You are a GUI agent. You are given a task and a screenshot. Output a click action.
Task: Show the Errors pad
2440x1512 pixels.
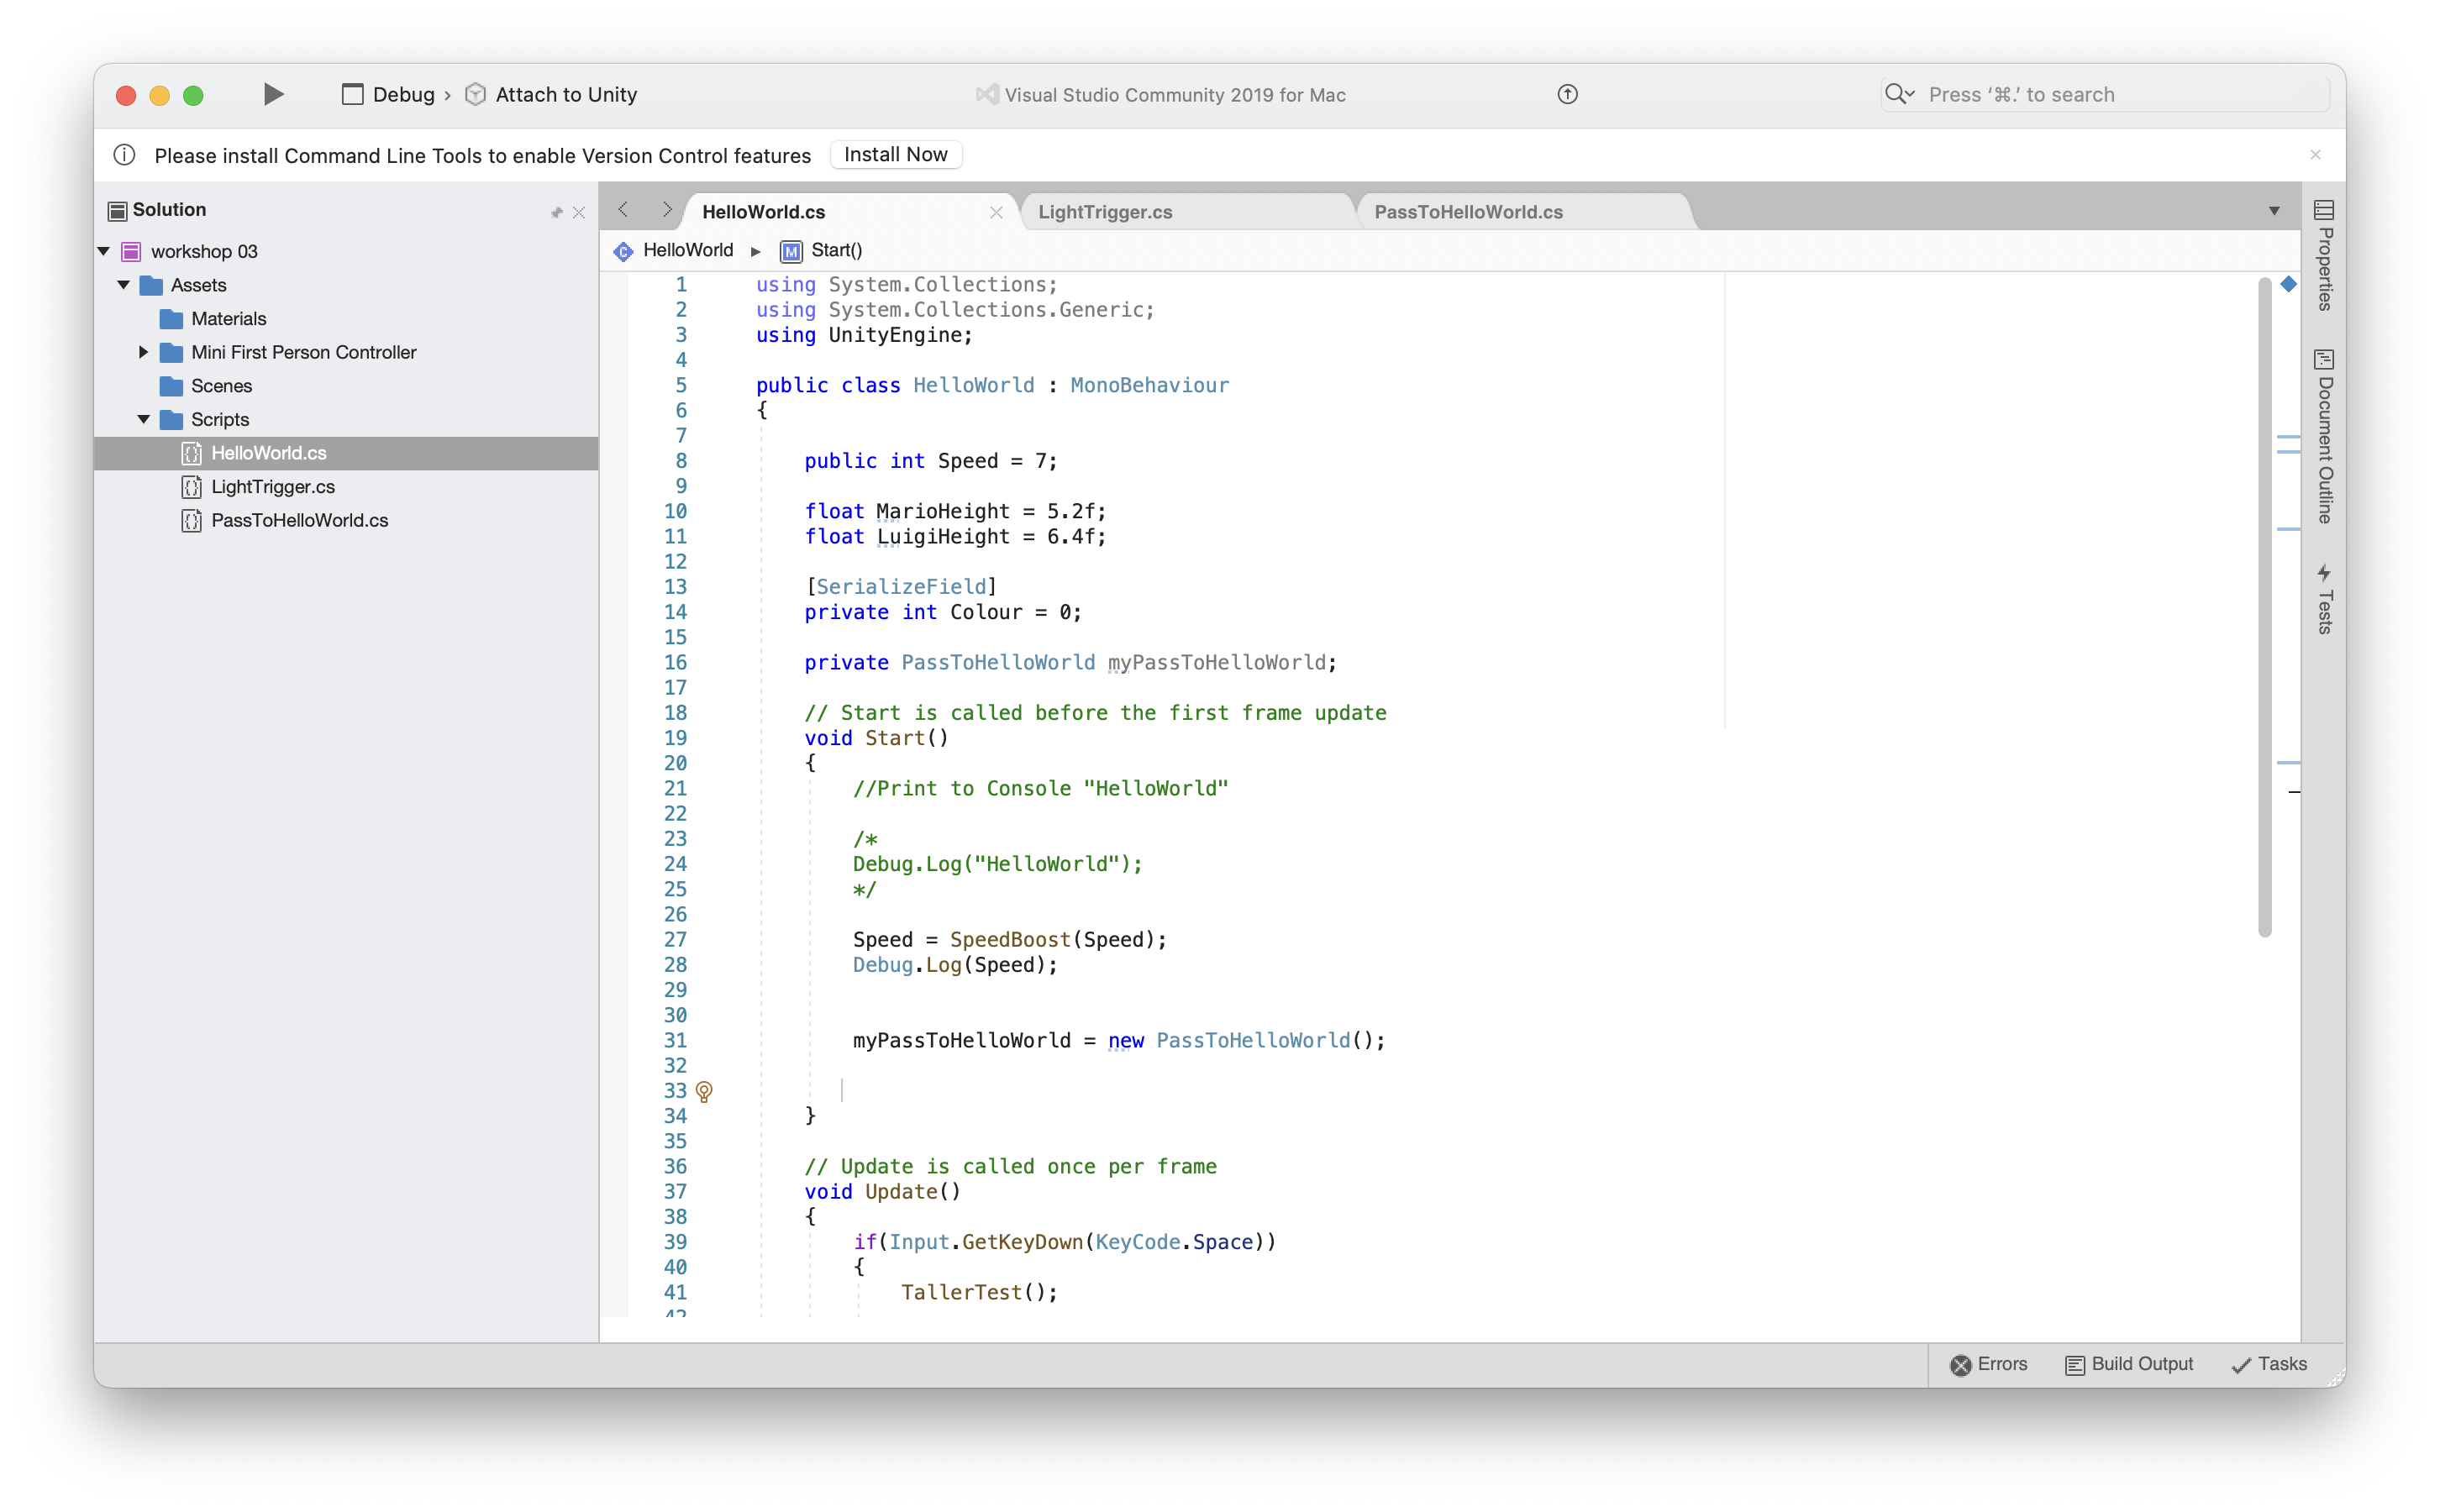click(x=1988, y=1364)
